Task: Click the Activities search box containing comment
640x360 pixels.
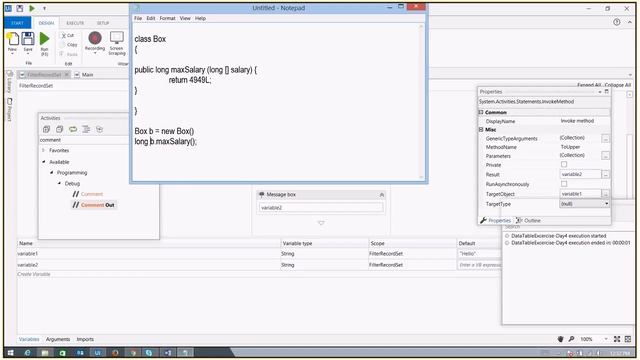Action: (x=84, y=140)
